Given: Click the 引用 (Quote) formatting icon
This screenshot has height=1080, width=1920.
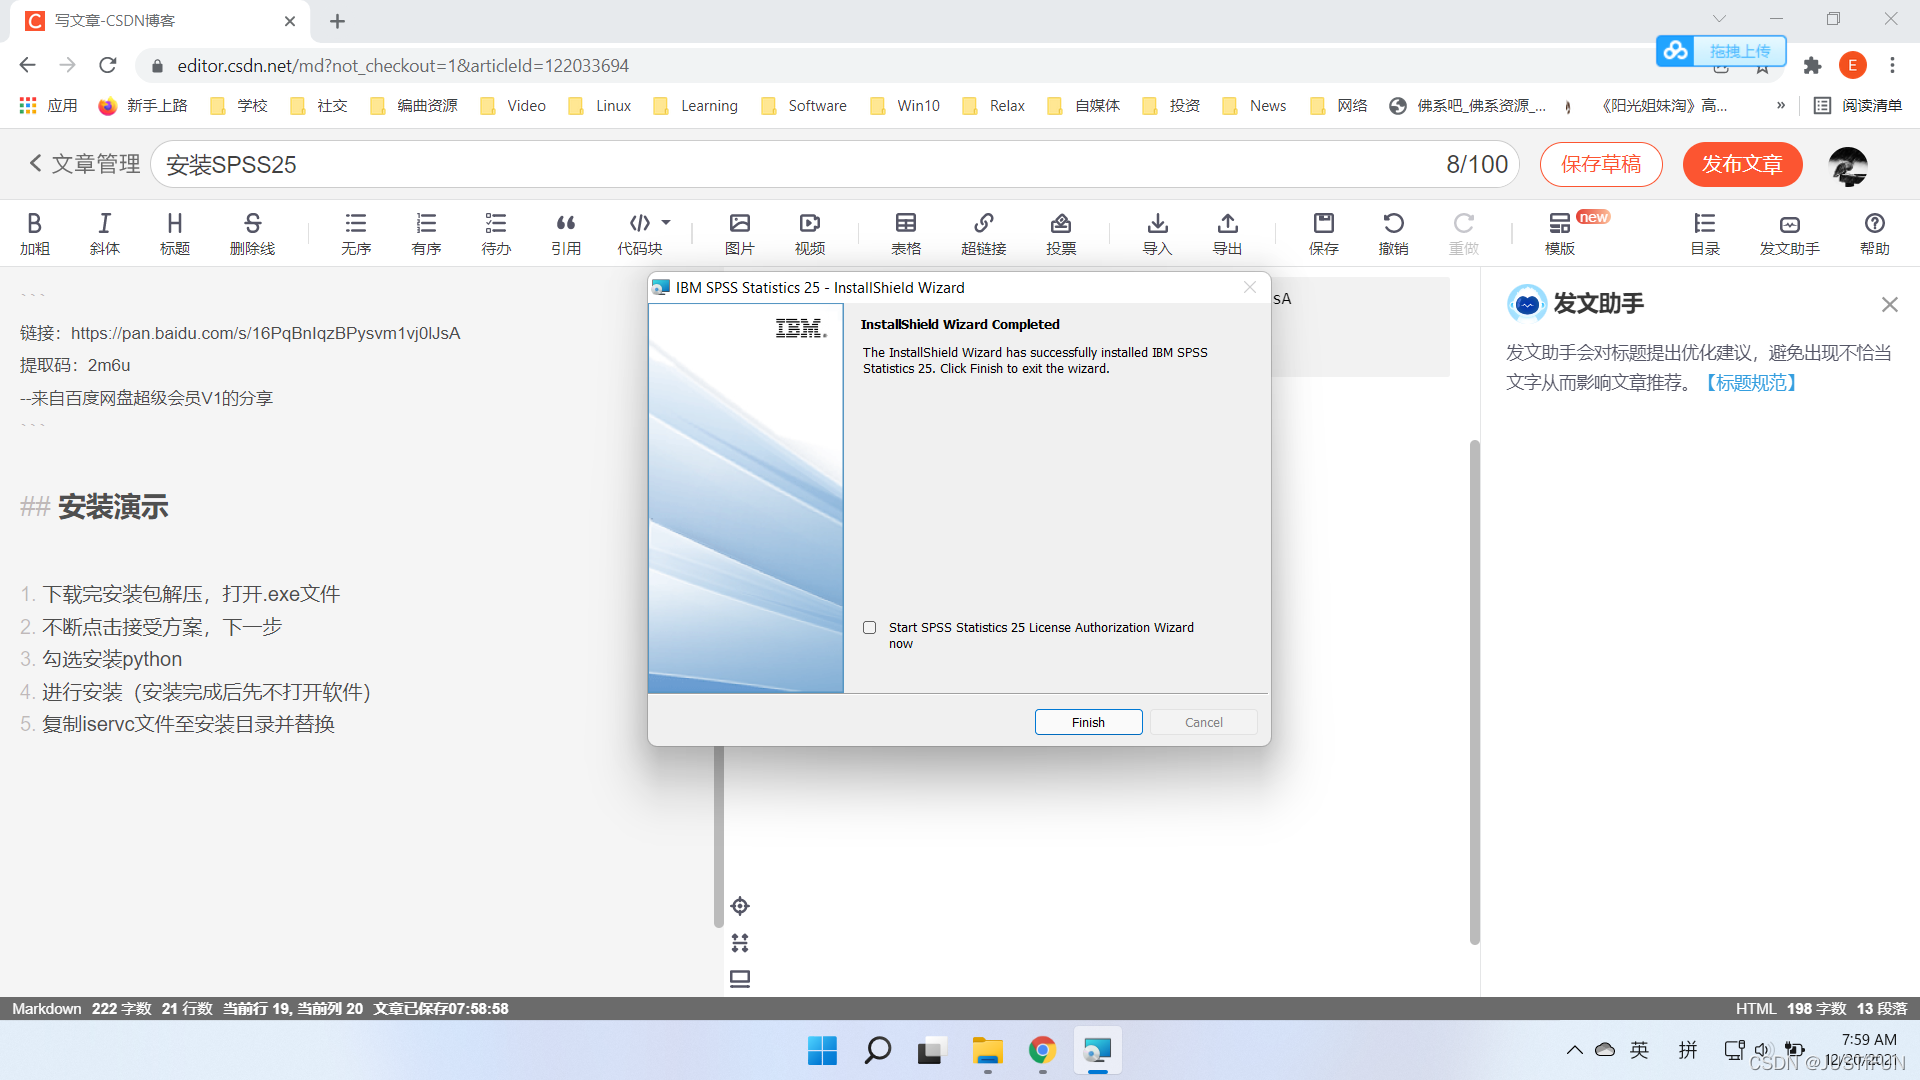Looking at the screenshot, I should [x=566, y=231].
